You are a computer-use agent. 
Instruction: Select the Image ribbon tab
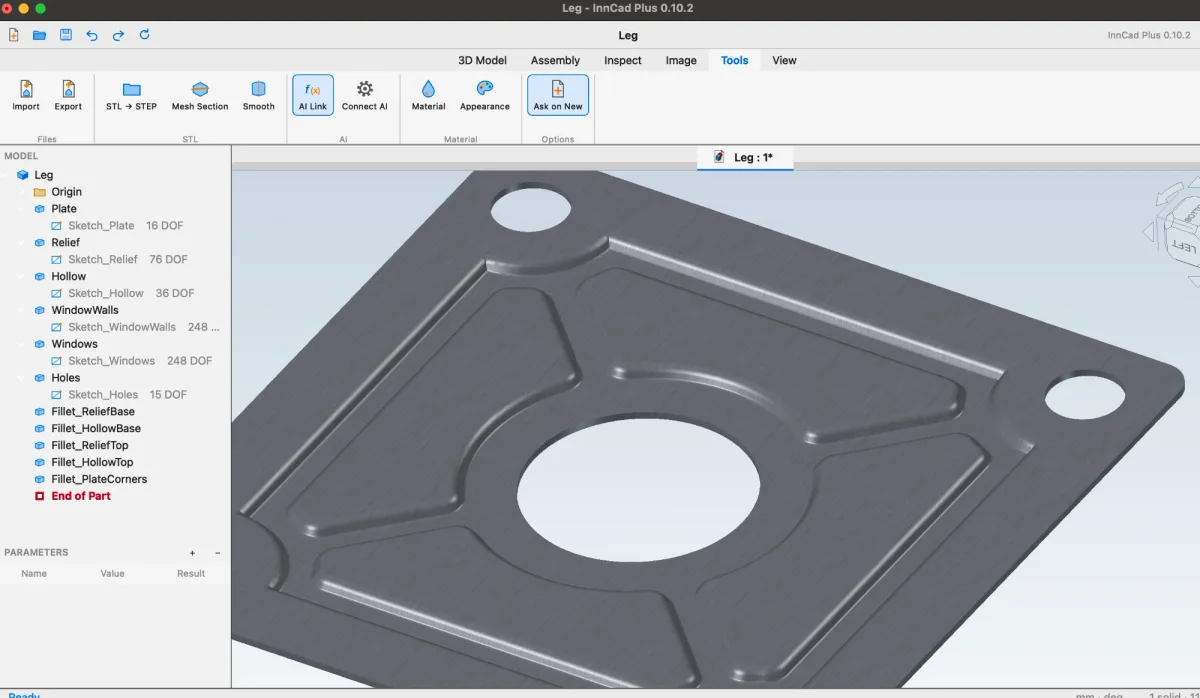(681, 60)
